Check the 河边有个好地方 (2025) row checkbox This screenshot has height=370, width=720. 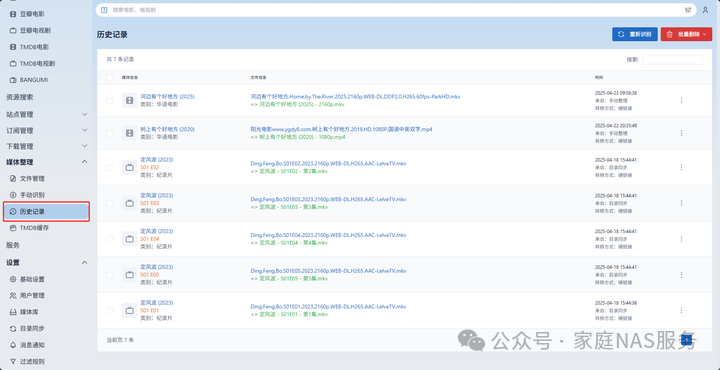(109, 101)
